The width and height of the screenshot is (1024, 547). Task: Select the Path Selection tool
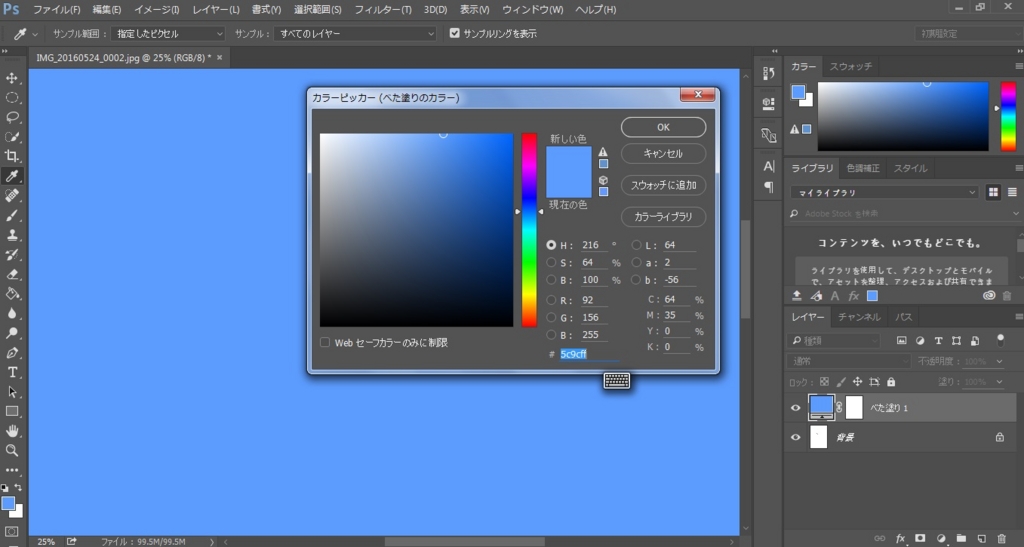(x=12, y=392)
